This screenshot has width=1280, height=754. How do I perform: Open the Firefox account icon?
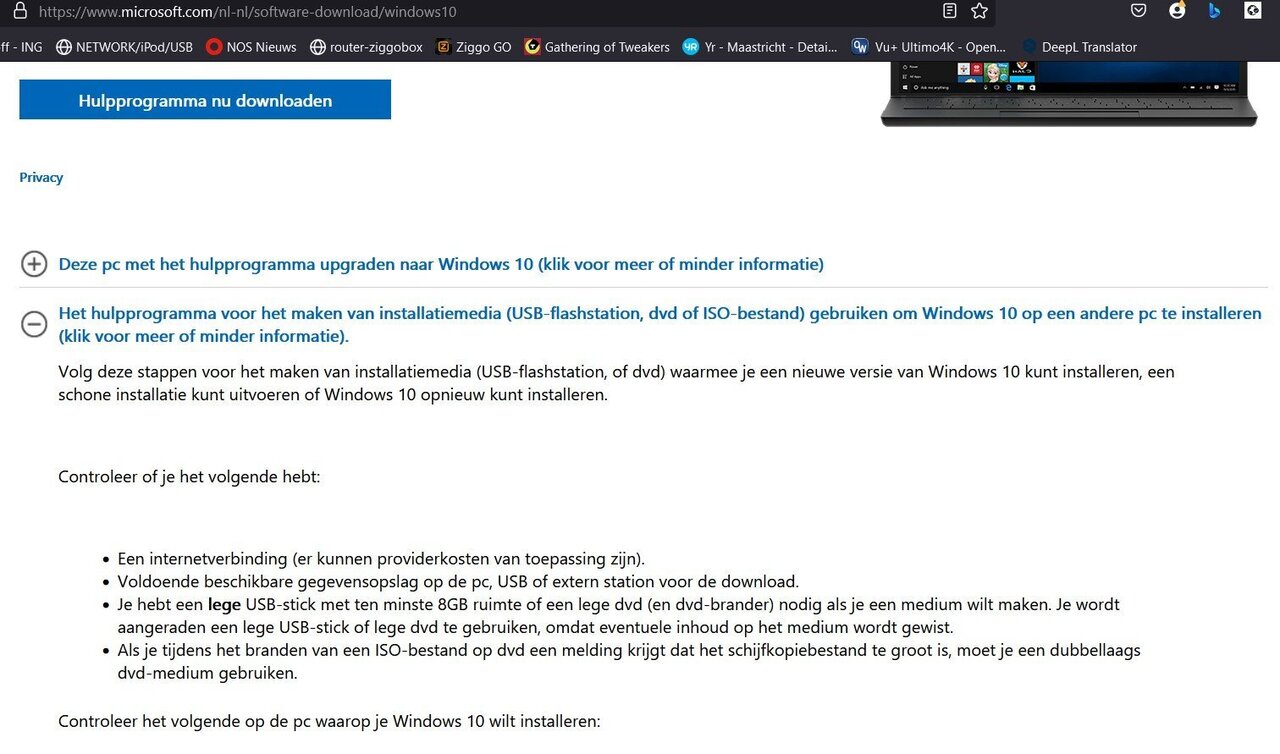(1176, 11)
